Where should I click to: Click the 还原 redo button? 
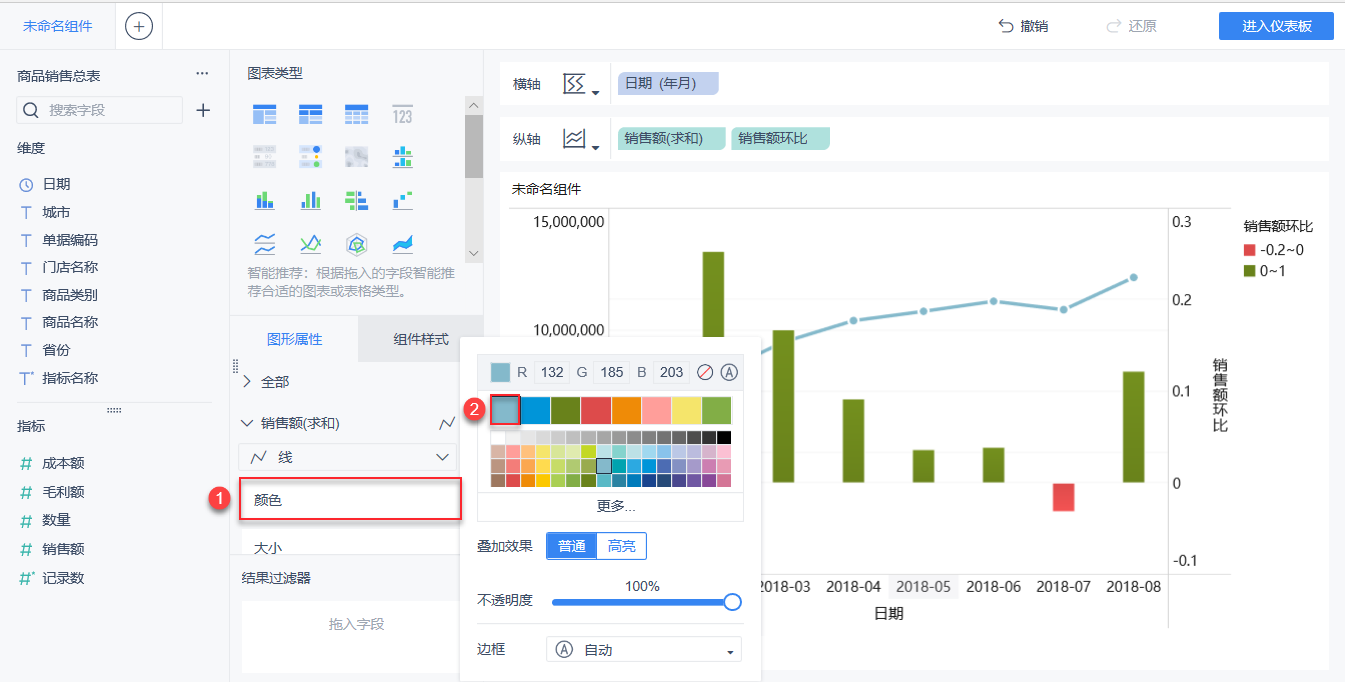[1131, 26]
